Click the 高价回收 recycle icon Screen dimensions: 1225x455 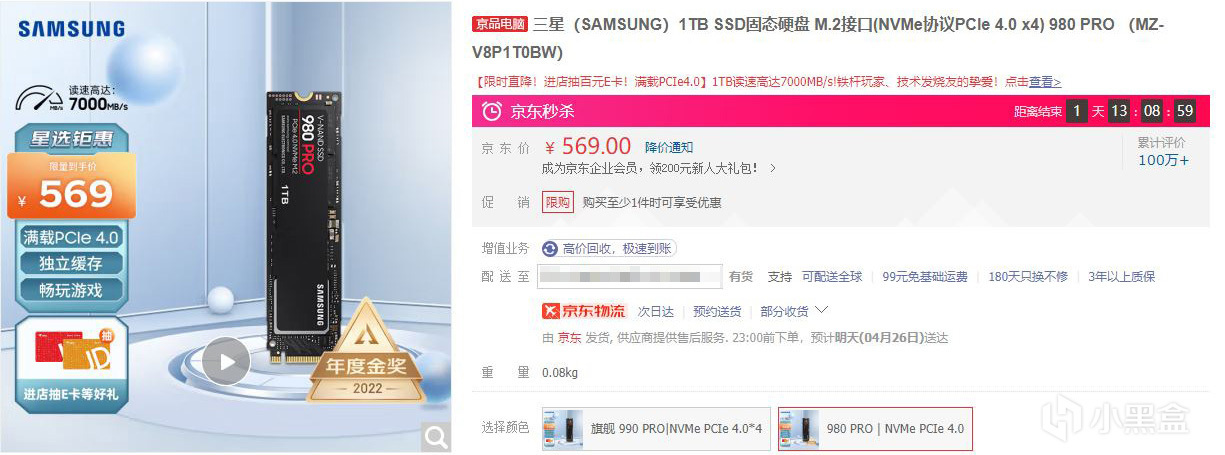click(x=550, y=248)
